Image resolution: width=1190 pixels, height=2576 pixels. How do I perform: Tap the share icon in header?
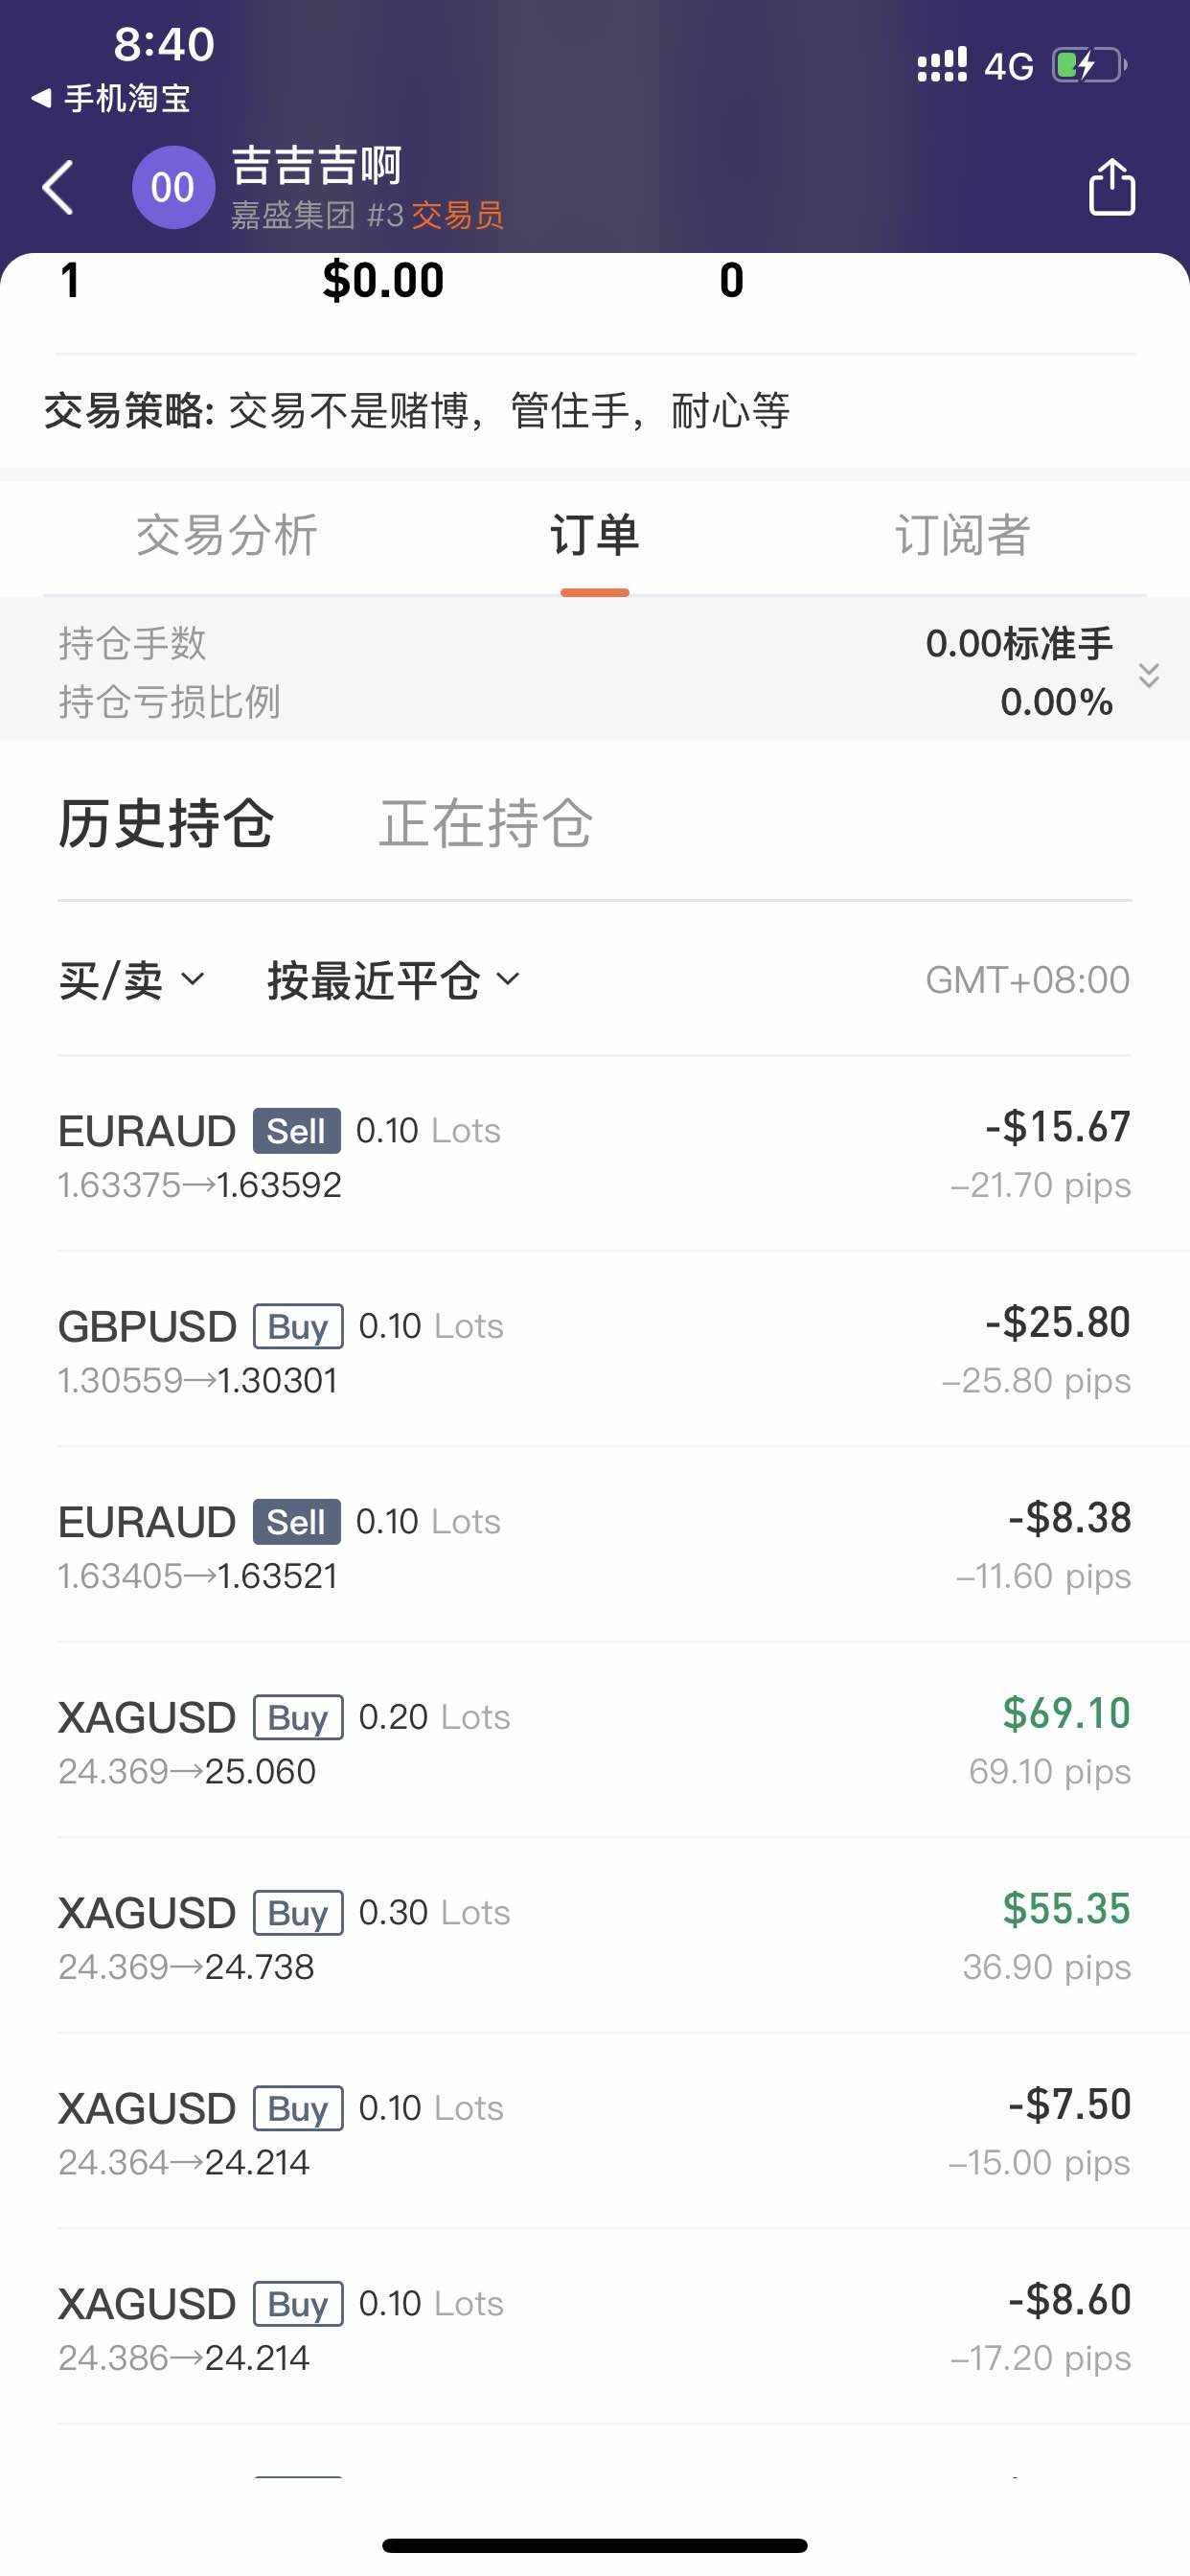[1111, 187]
